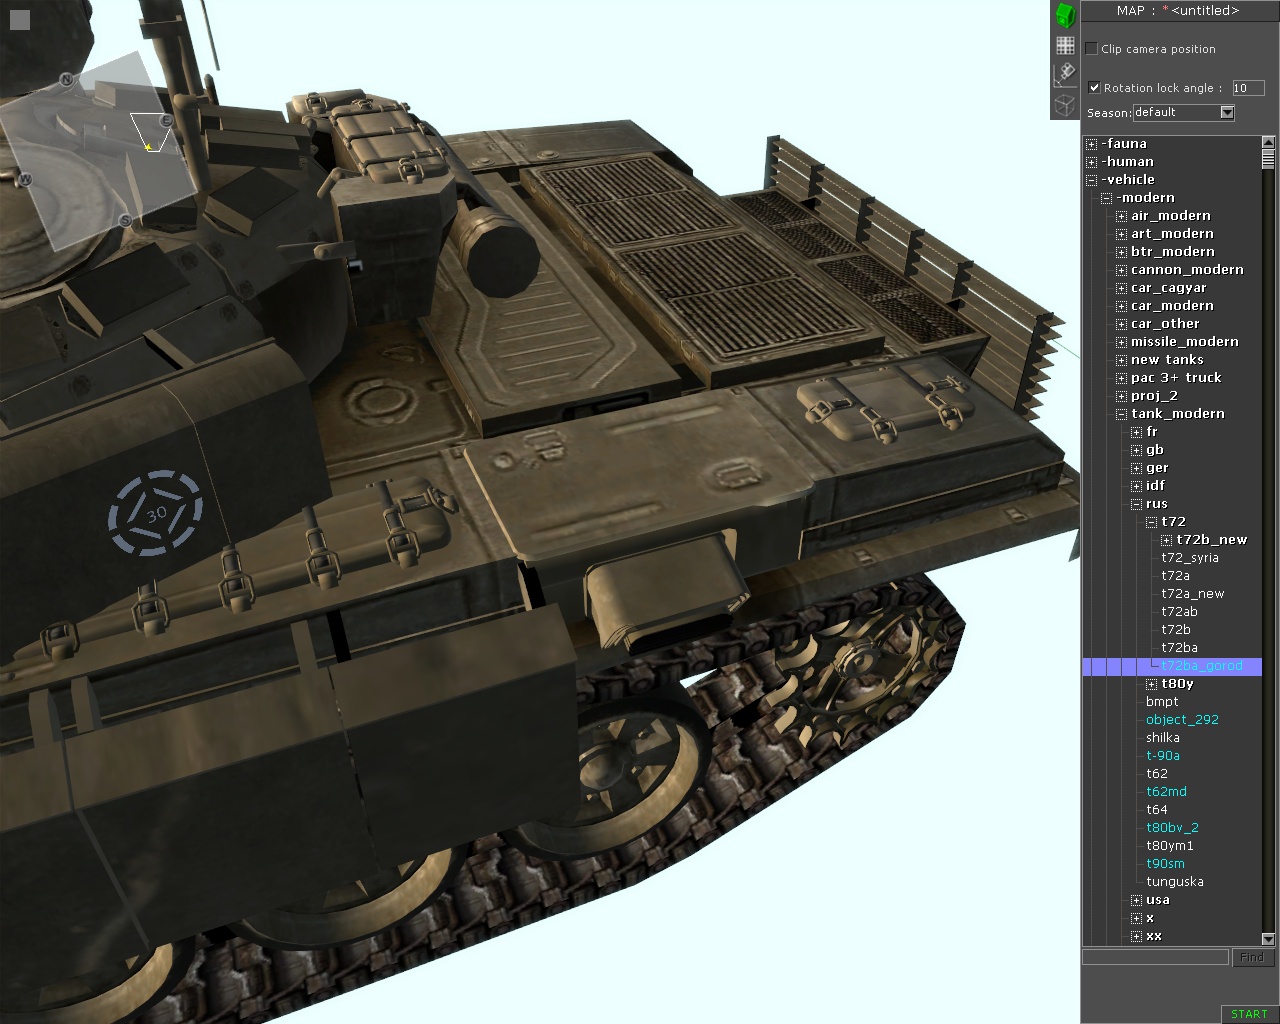The width and height of the screenshot is (1280, 1024).
Task: Expand the btr_modern folder
Action: point(1121,252)
